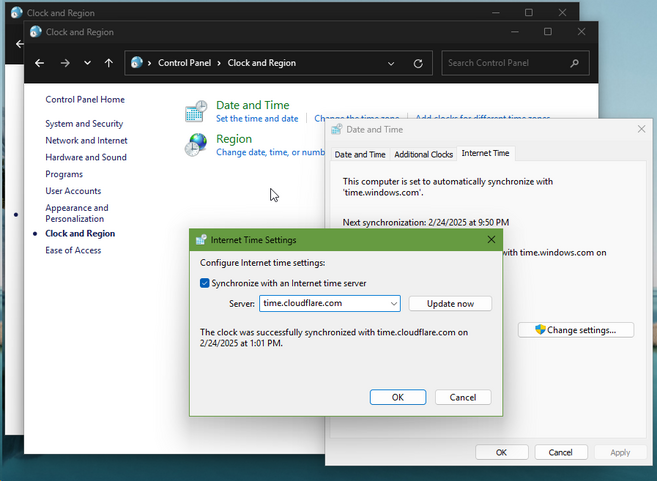Click the Date and Time calendar-clock icon
657x481 pixels.
click(x=196, y=111)
